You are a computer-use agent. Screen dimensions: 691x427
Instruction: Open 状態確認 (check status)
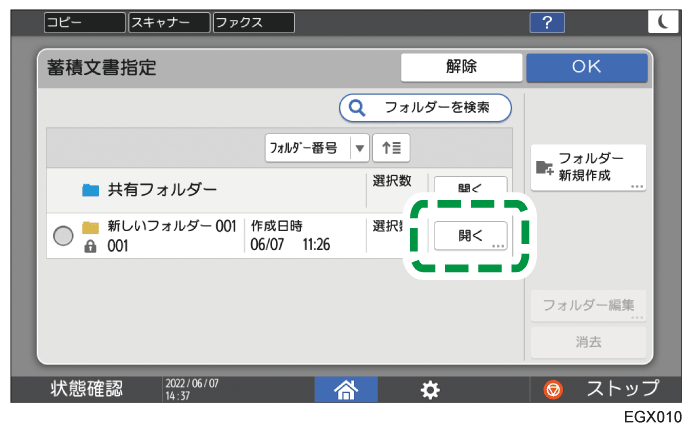click(x=87, y=389)
